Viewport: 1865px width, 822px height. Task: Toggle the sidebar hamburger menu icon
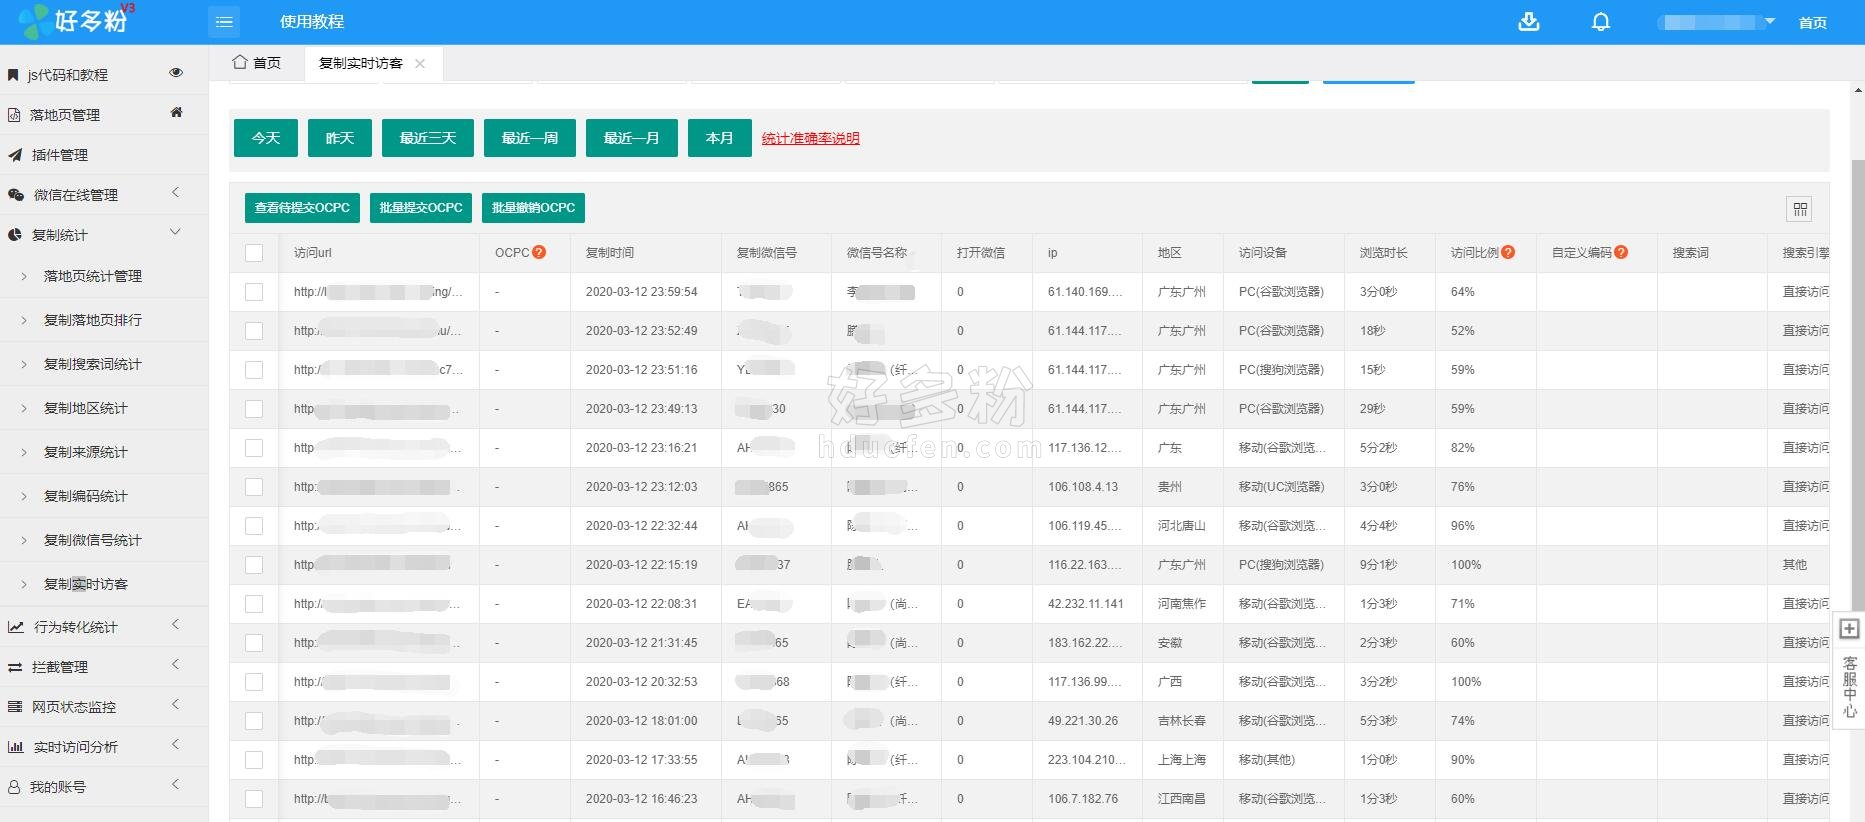224,22
